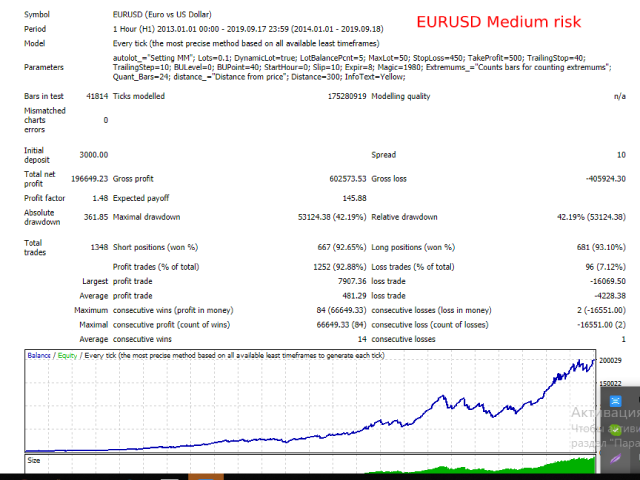
Task: Click Average consecutive wins value 14
Action: 362,340
